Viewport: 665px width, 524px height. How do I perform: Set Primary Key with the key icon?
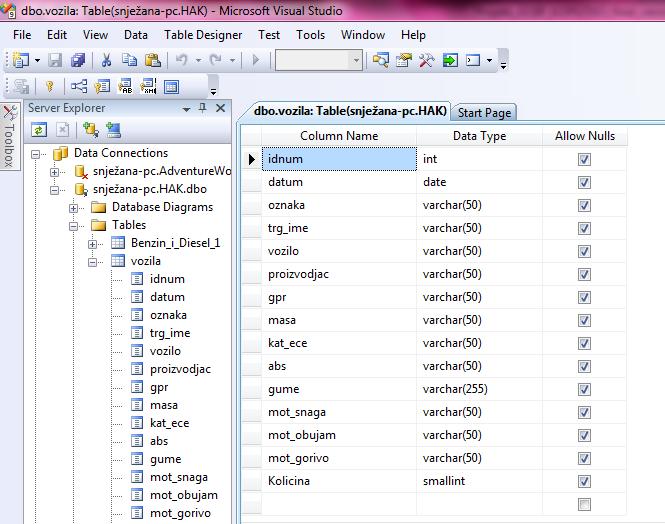(50, 86)
